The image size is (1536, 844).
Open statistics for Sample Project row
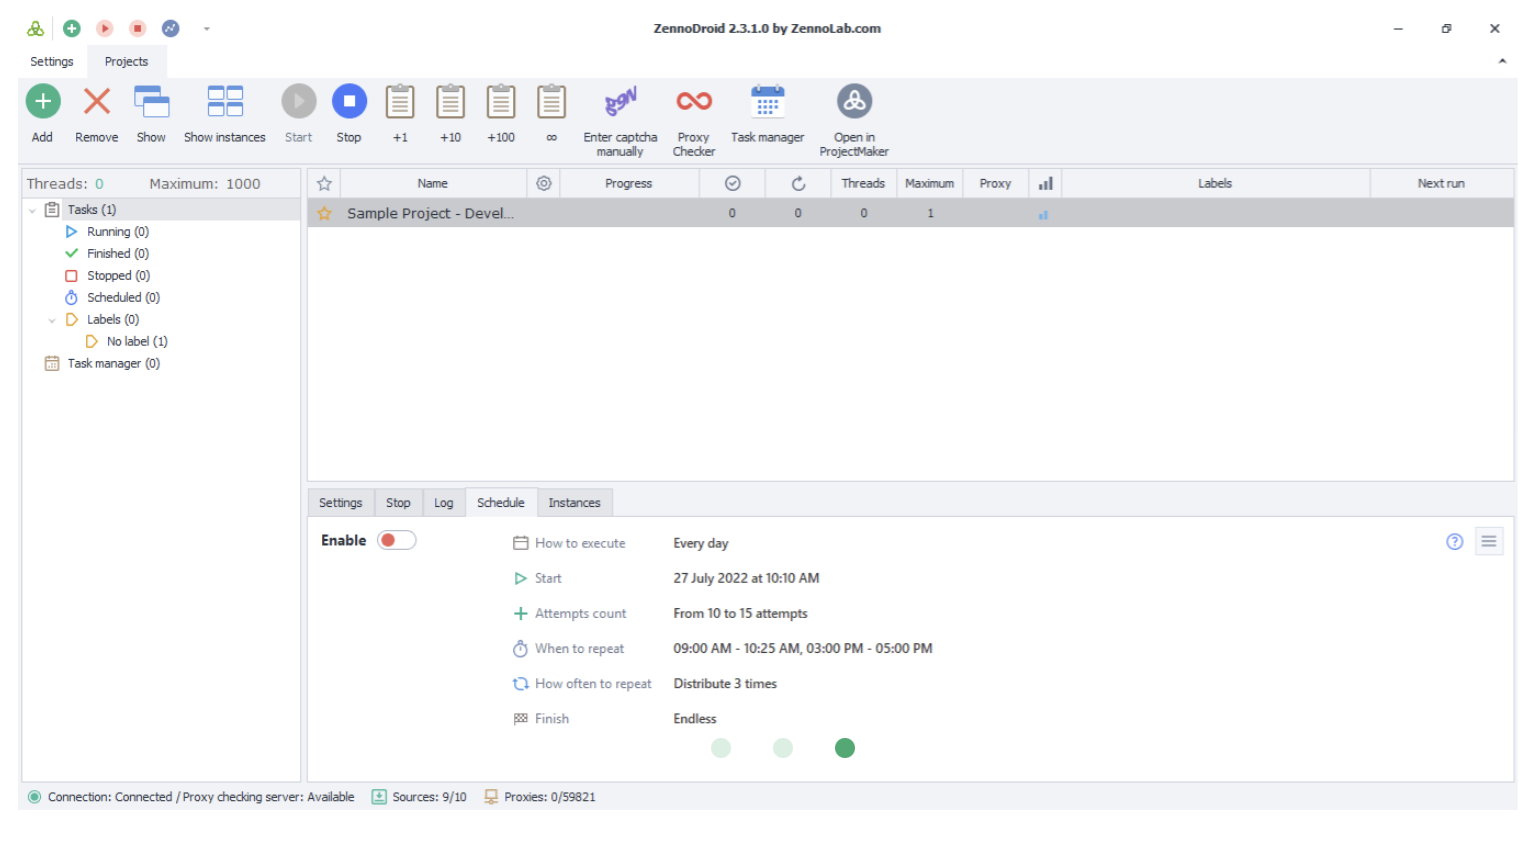point(1043,214)
